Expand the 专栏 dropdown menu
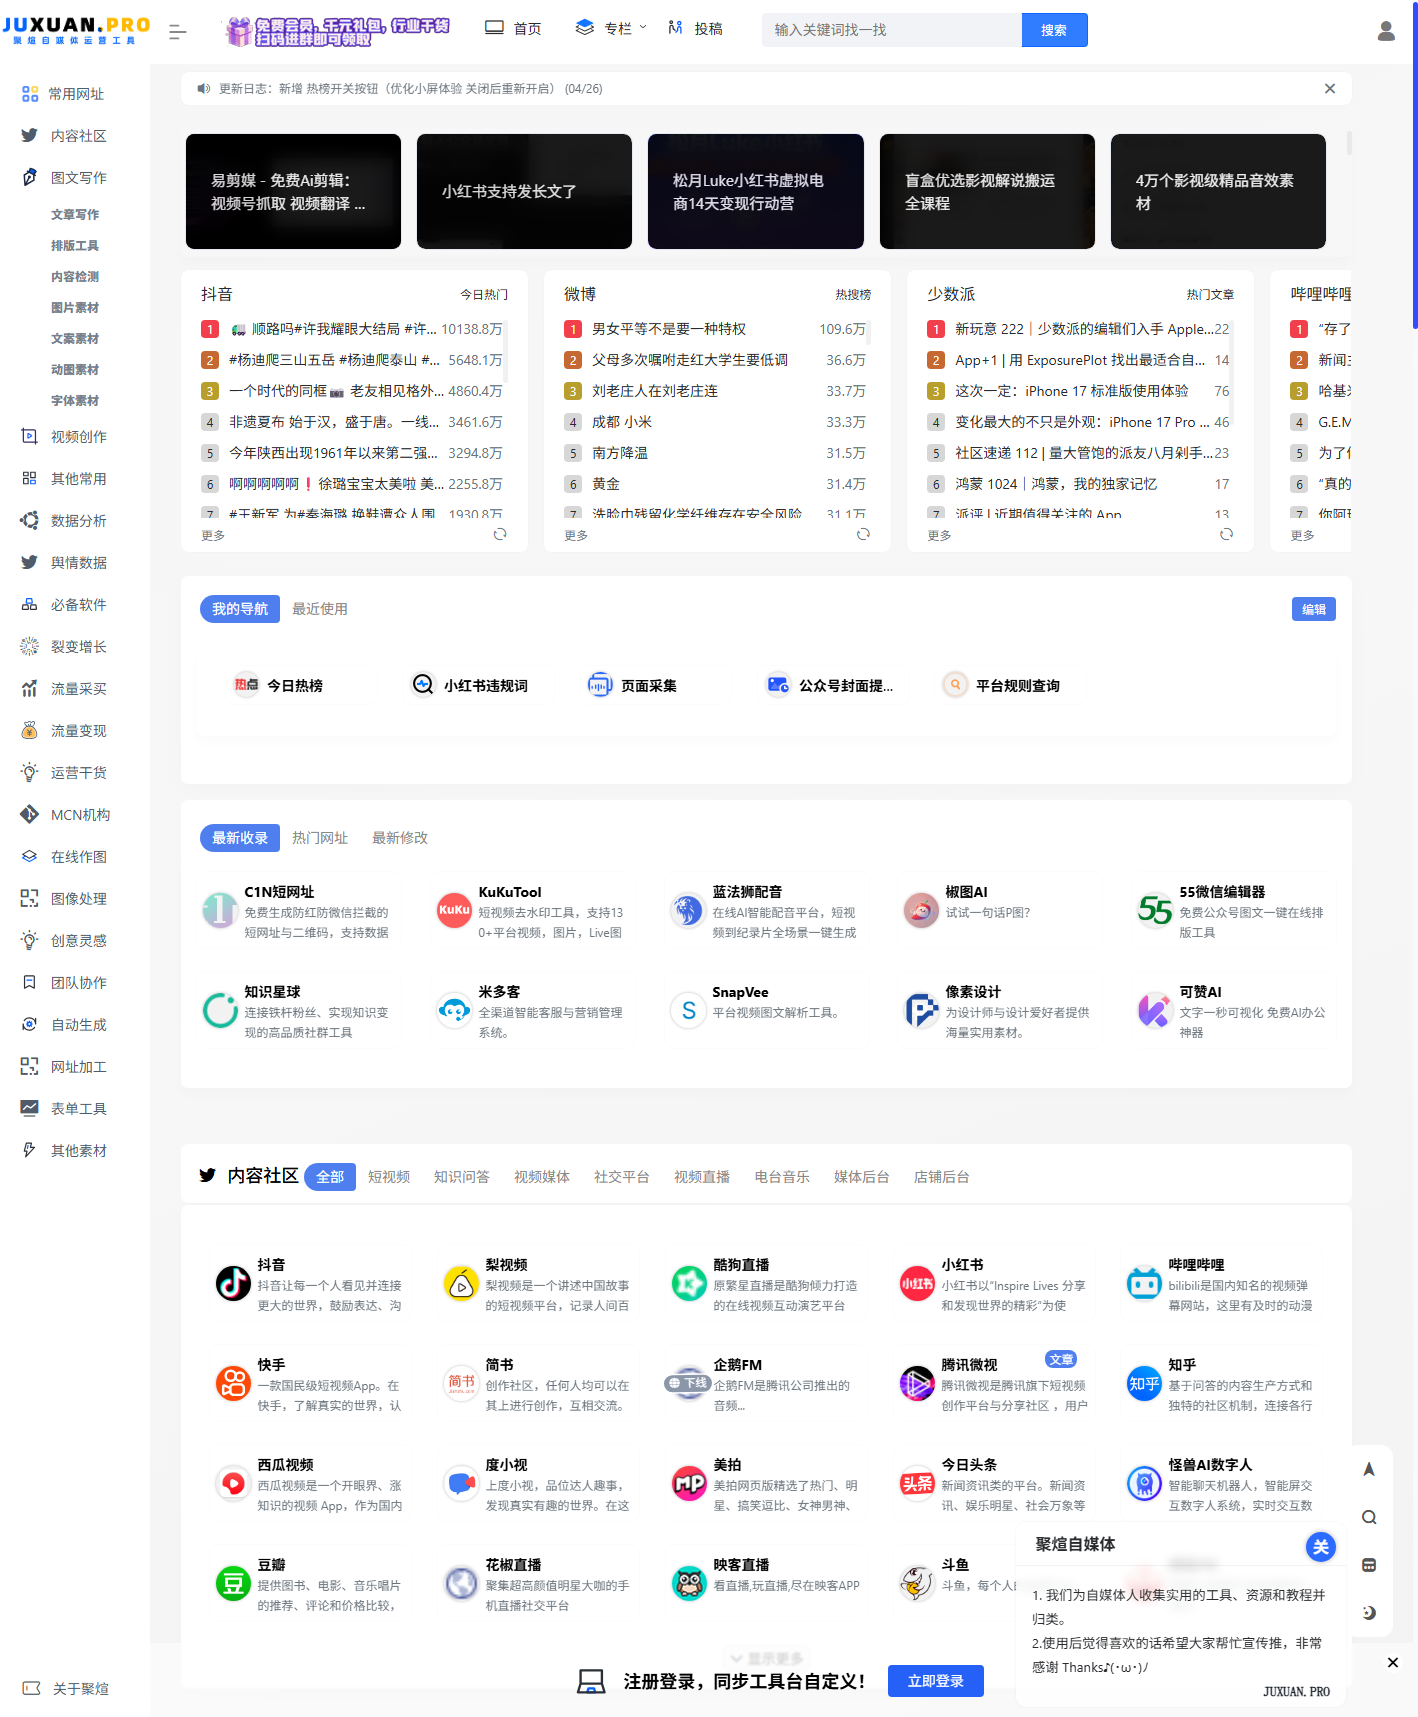 [611, 29]
